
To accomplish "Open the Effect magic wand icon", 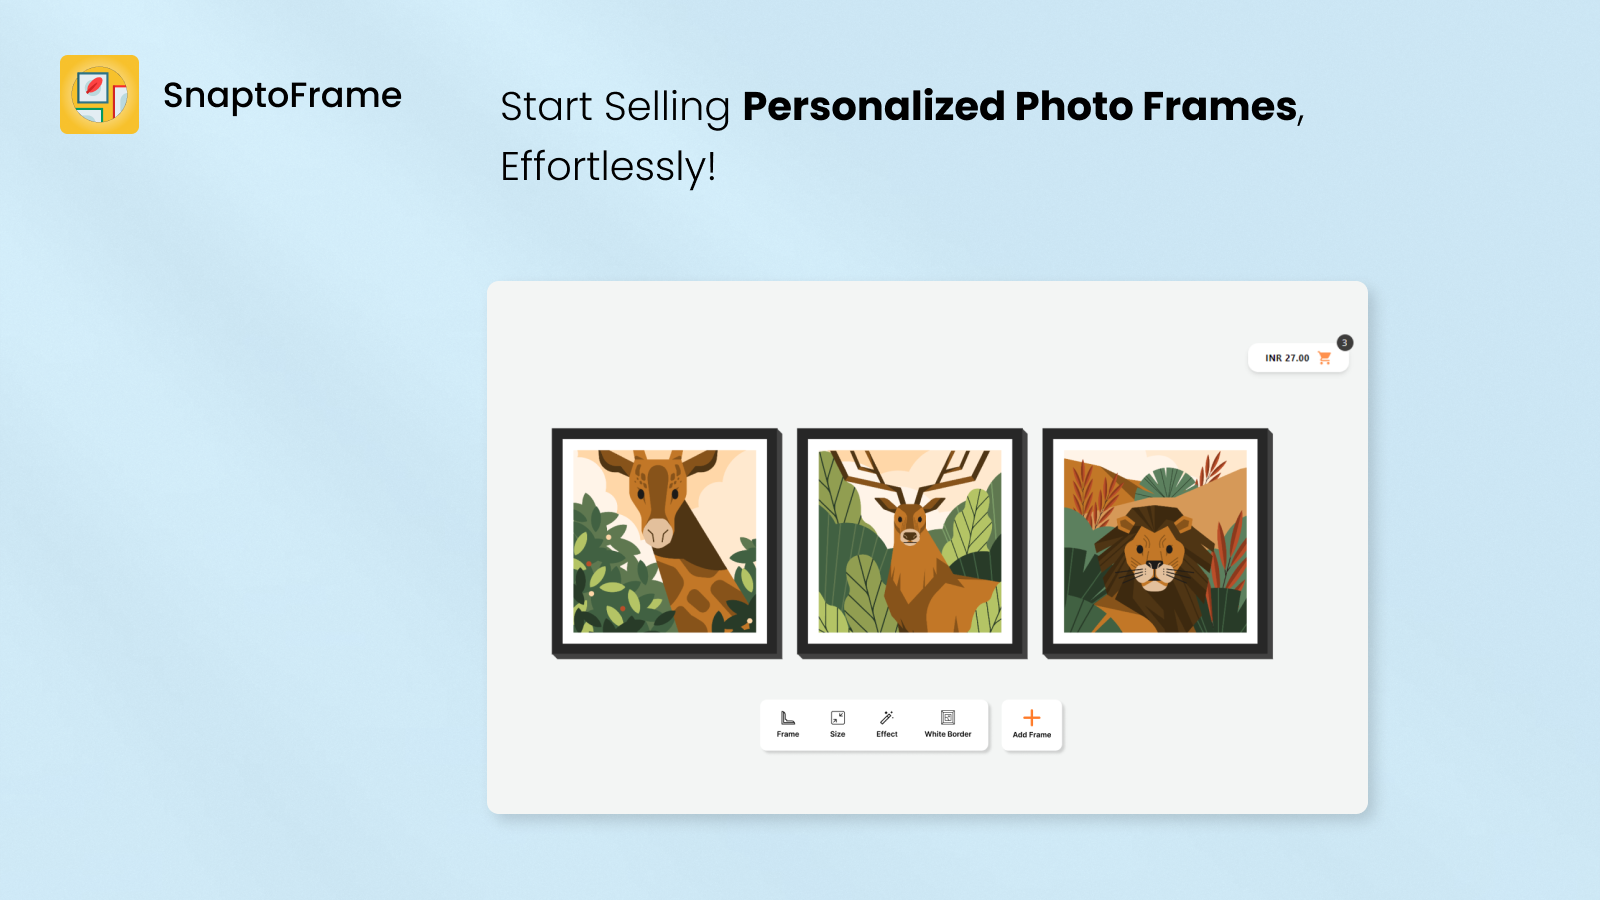I will 887,718.
